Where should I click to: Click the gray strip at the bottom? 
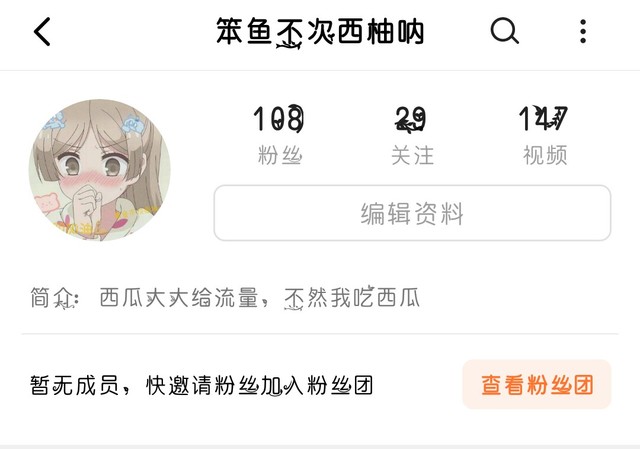tap(320, 447)
